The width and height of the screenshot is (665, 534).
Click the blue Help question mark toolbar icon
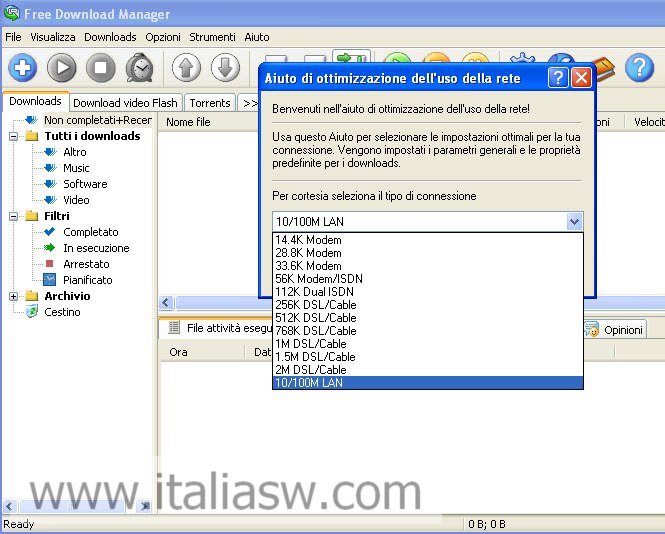coord(639,67)
